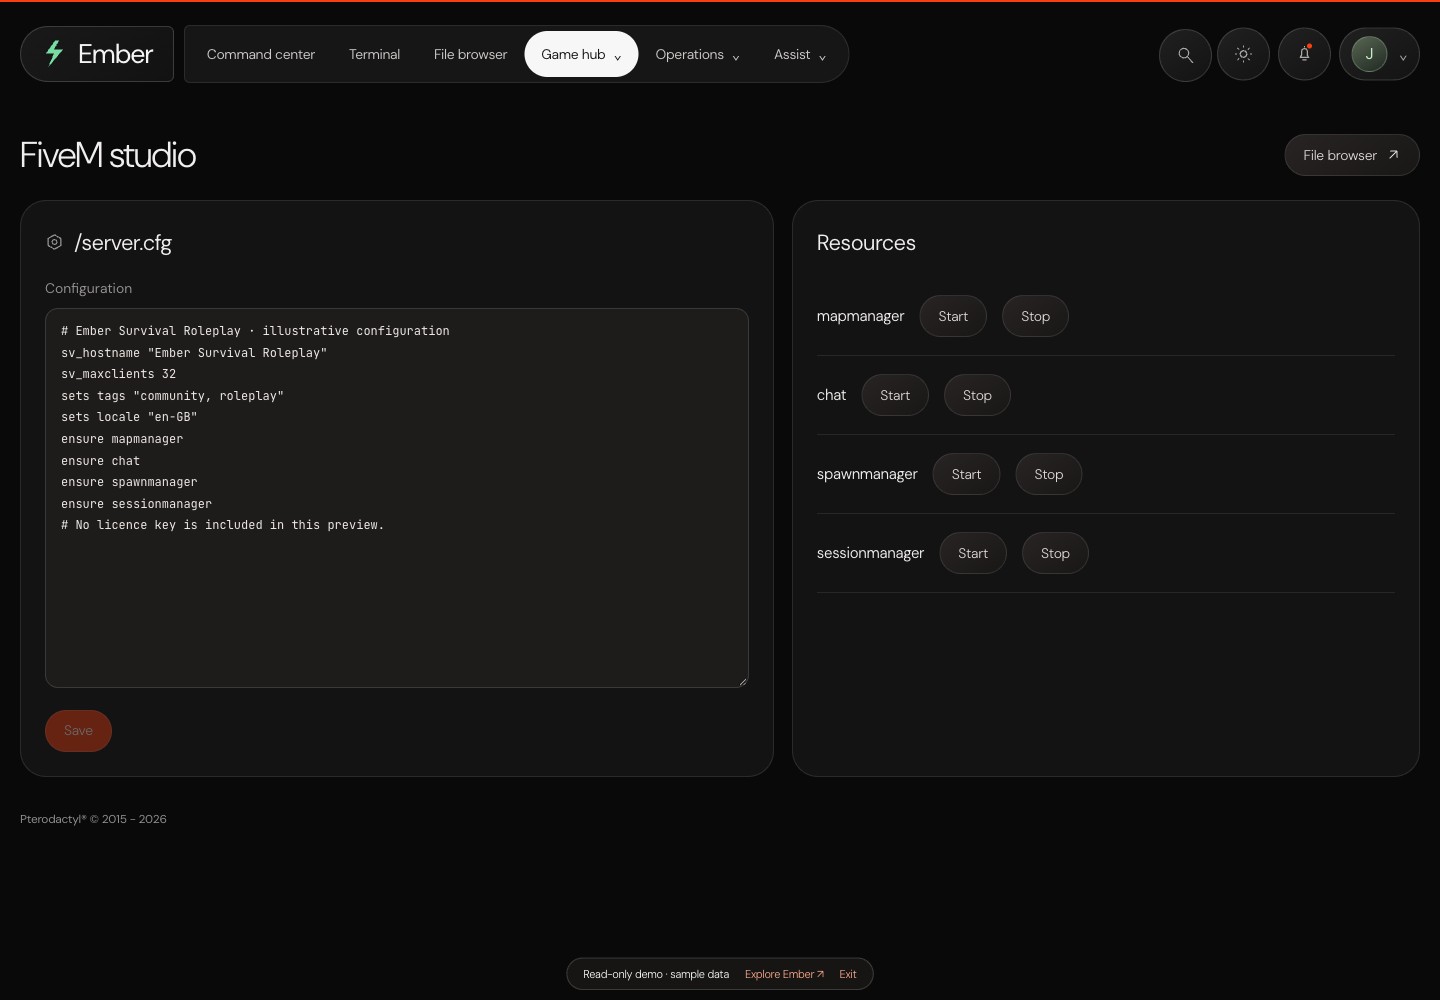
Task: Exit the read-only demo
Action: (848, 974)
